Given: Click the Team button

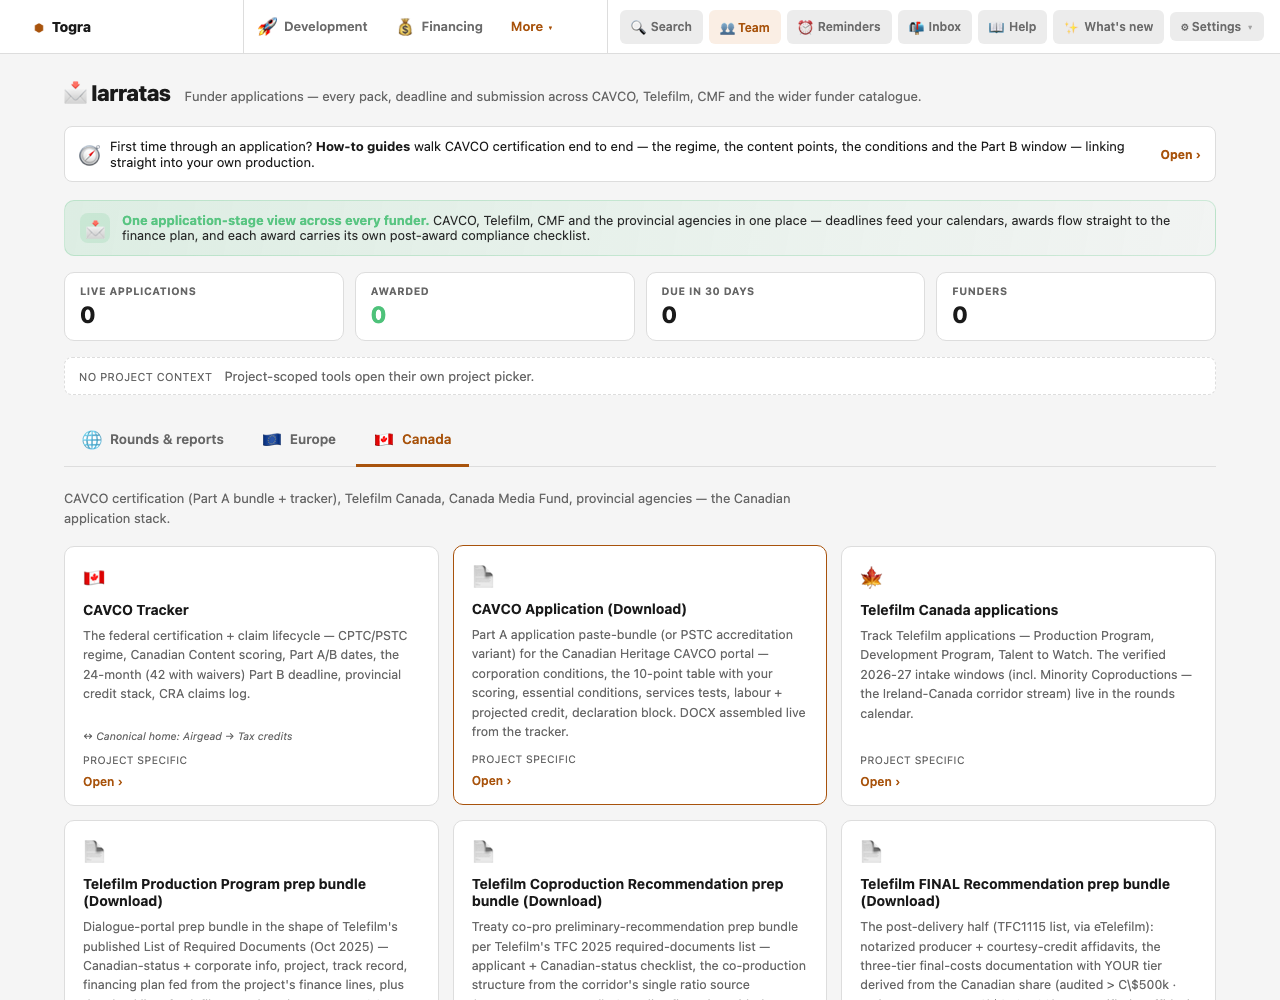Looking at the screenshot, I should (x=745, y=27).
